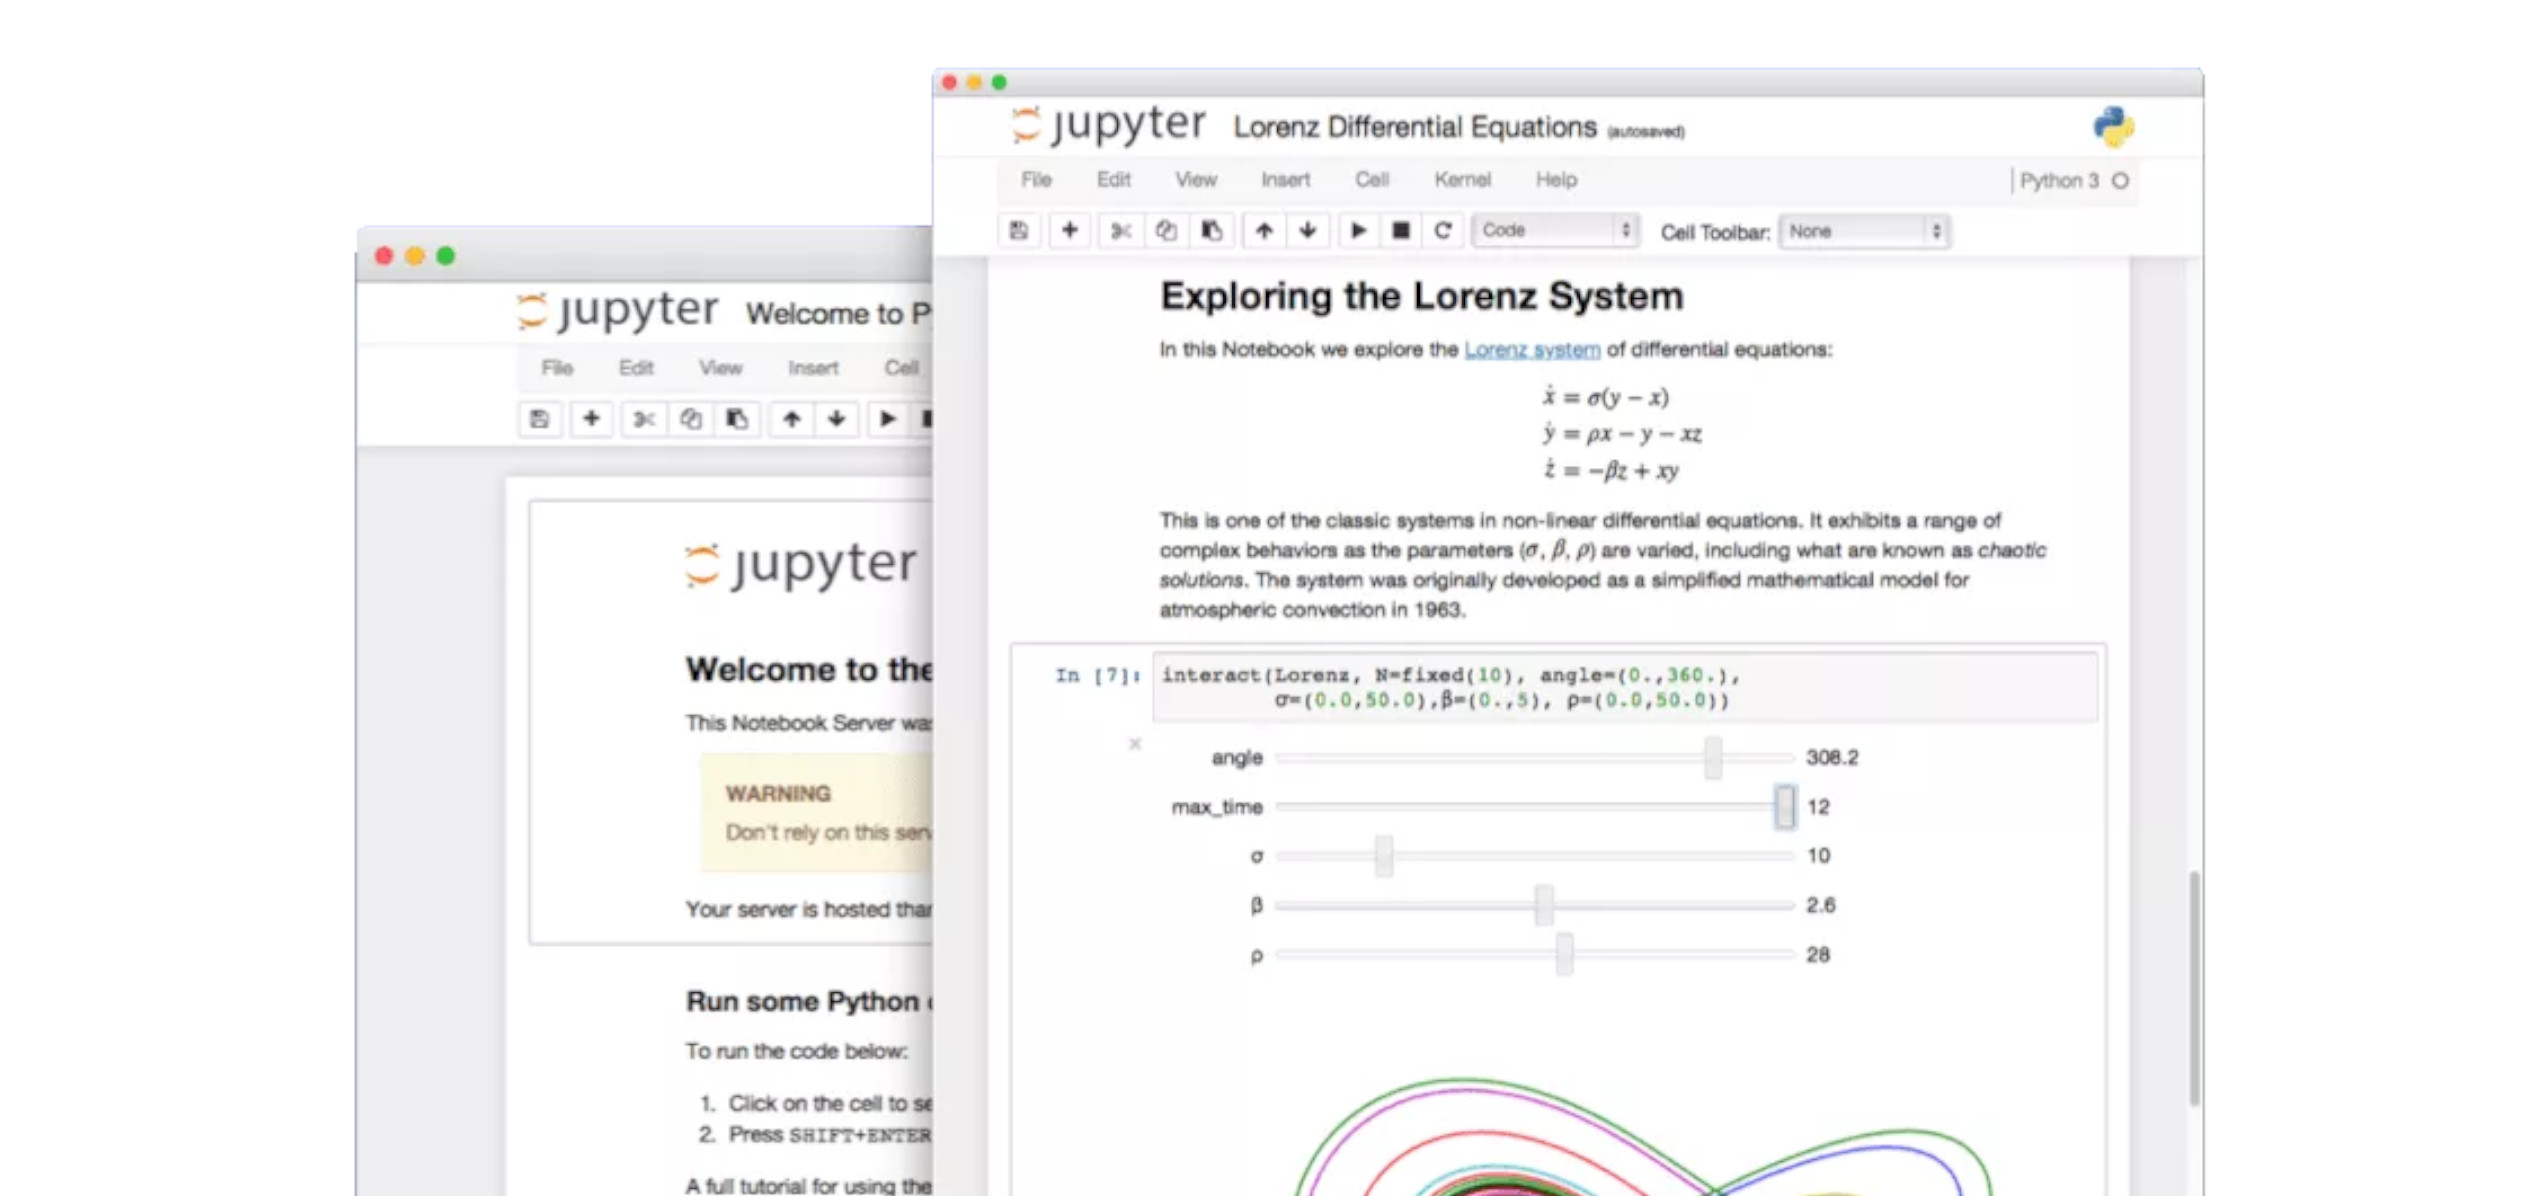
Task: Click the σ slider handle
Action: click(x=1383, y=856)
